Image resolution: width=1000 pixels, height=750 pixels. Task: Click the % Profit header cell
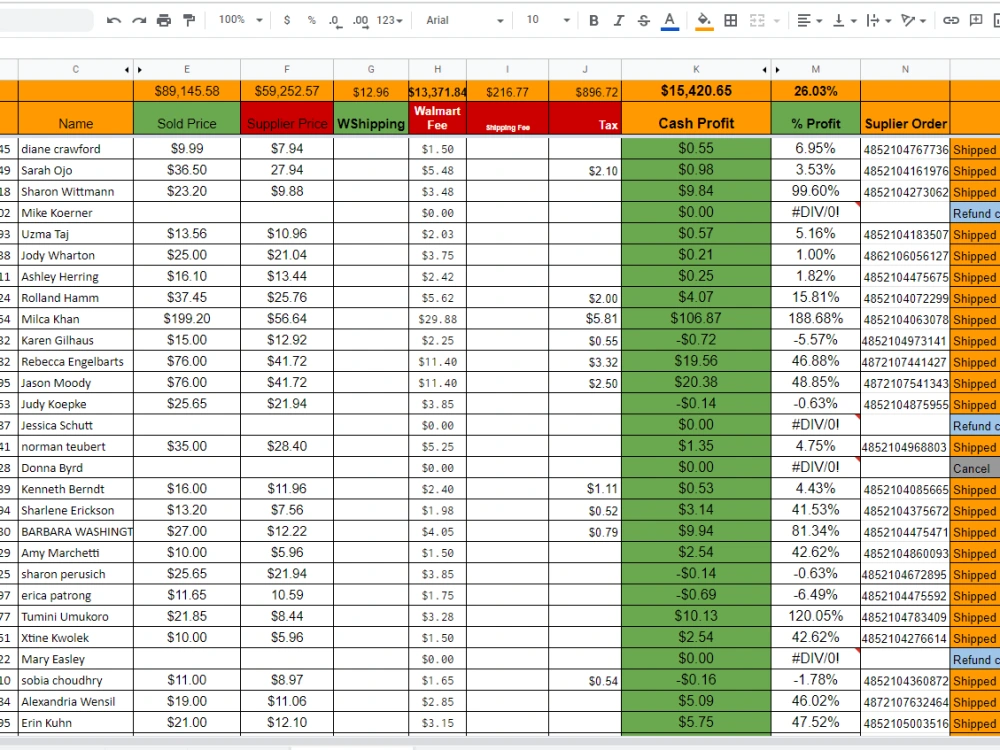tap(816, 119)
